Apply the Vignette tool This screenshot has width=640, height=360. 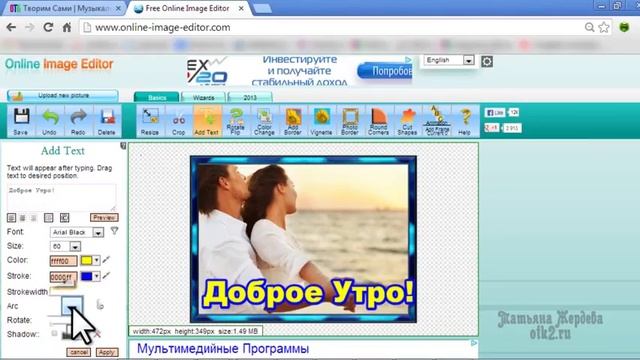pyautogui.click(x=321, y=121)
